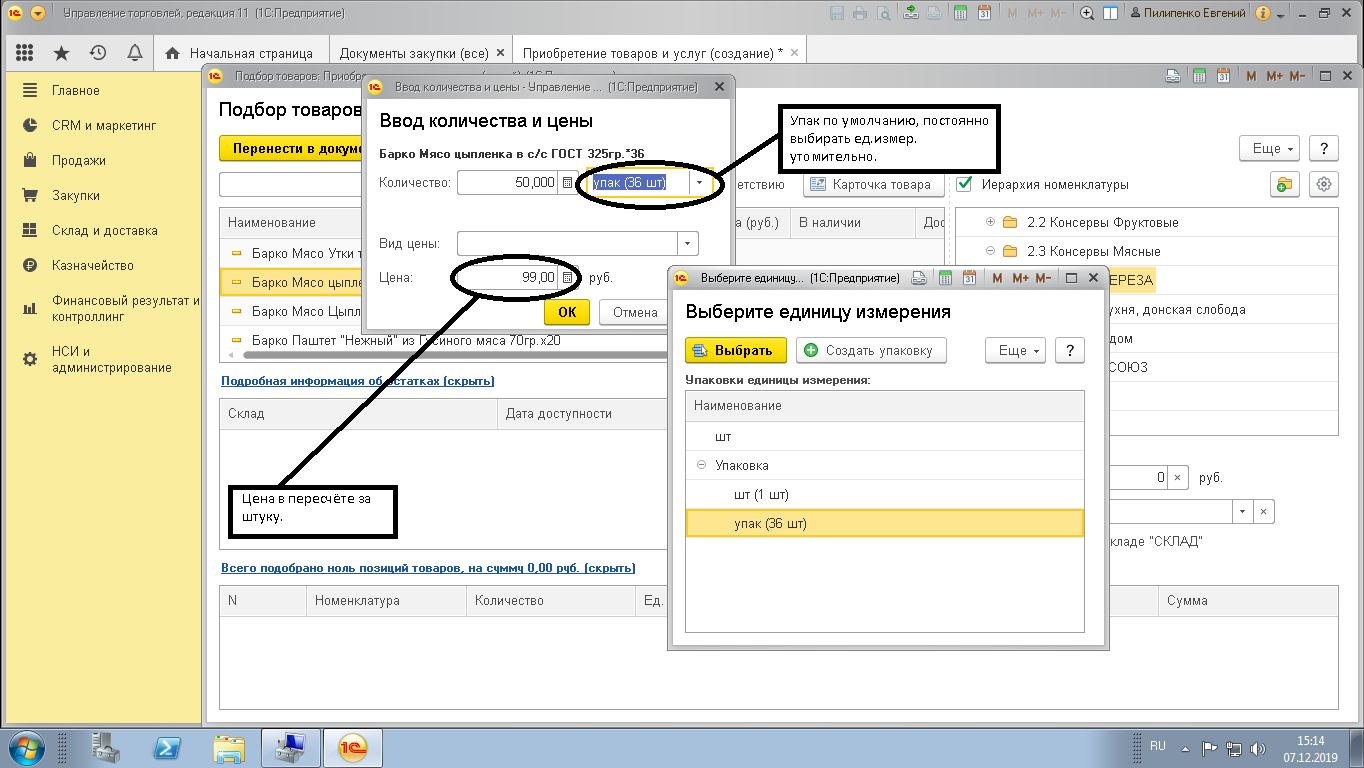Click the Создать упаковку button
The width and height of the screenshot is (1364, 768).
(870, 350)
